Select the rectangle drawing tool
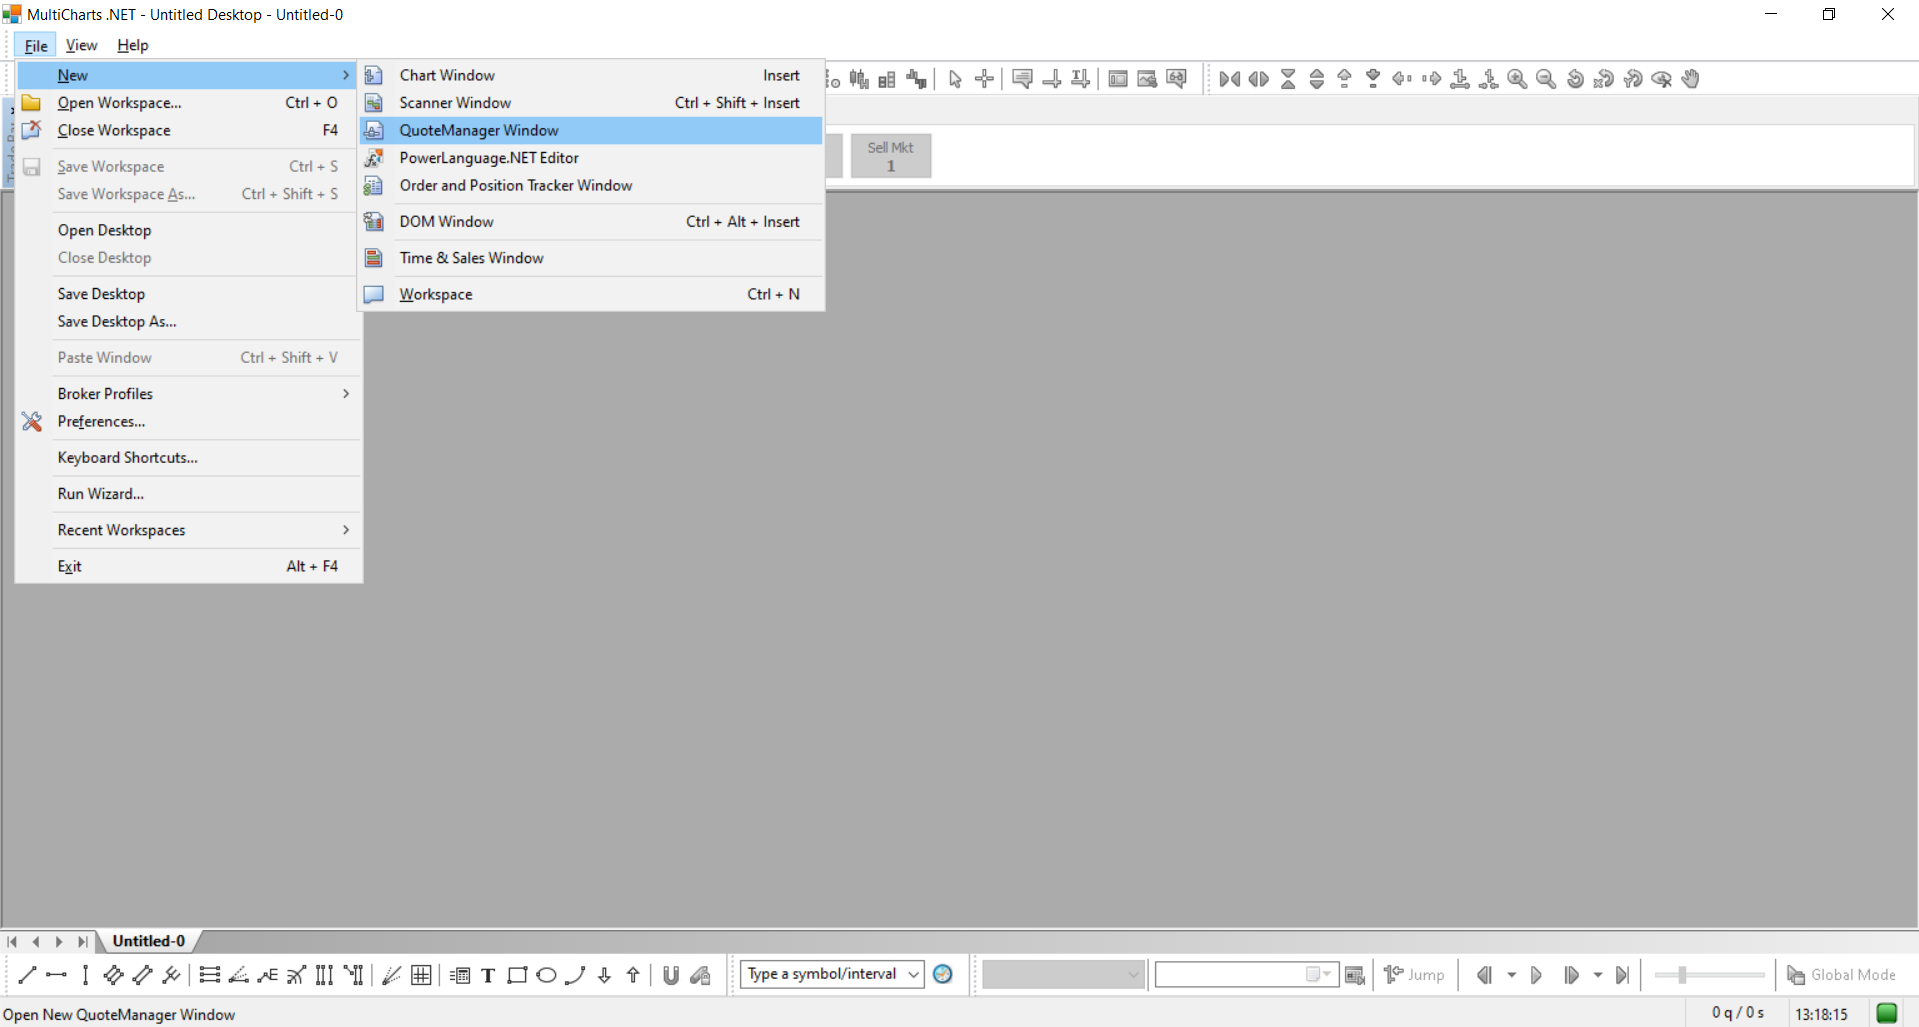The image size is (1919, 1027). tap(517, 975)
